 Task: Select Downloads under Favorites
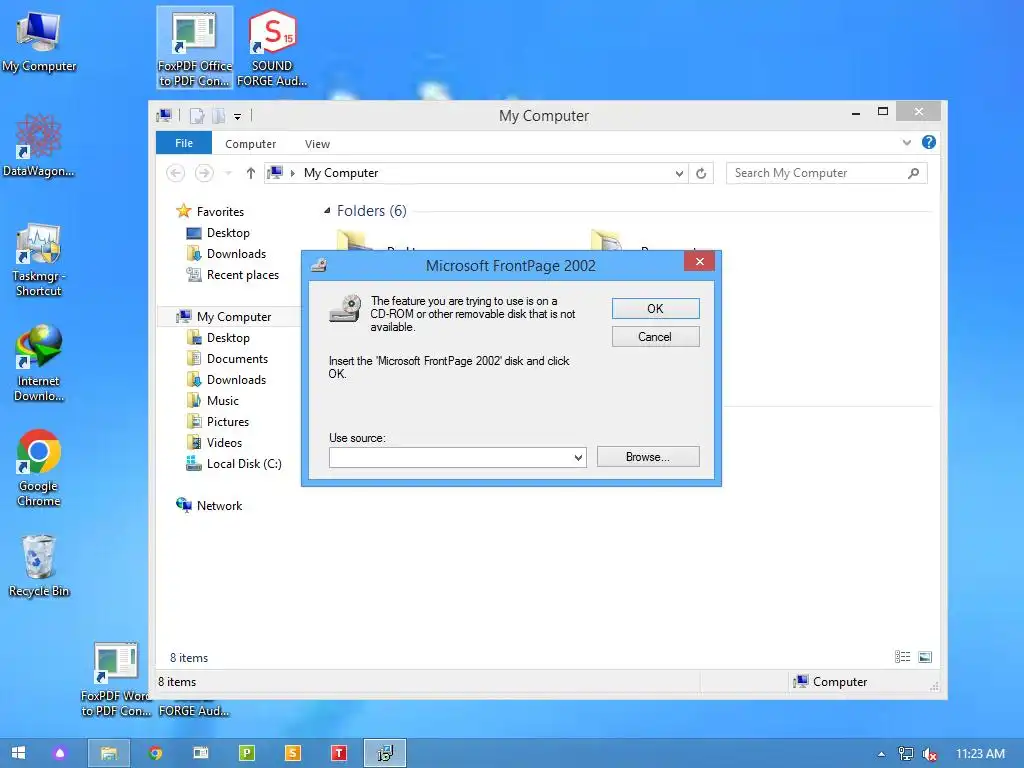236,254
